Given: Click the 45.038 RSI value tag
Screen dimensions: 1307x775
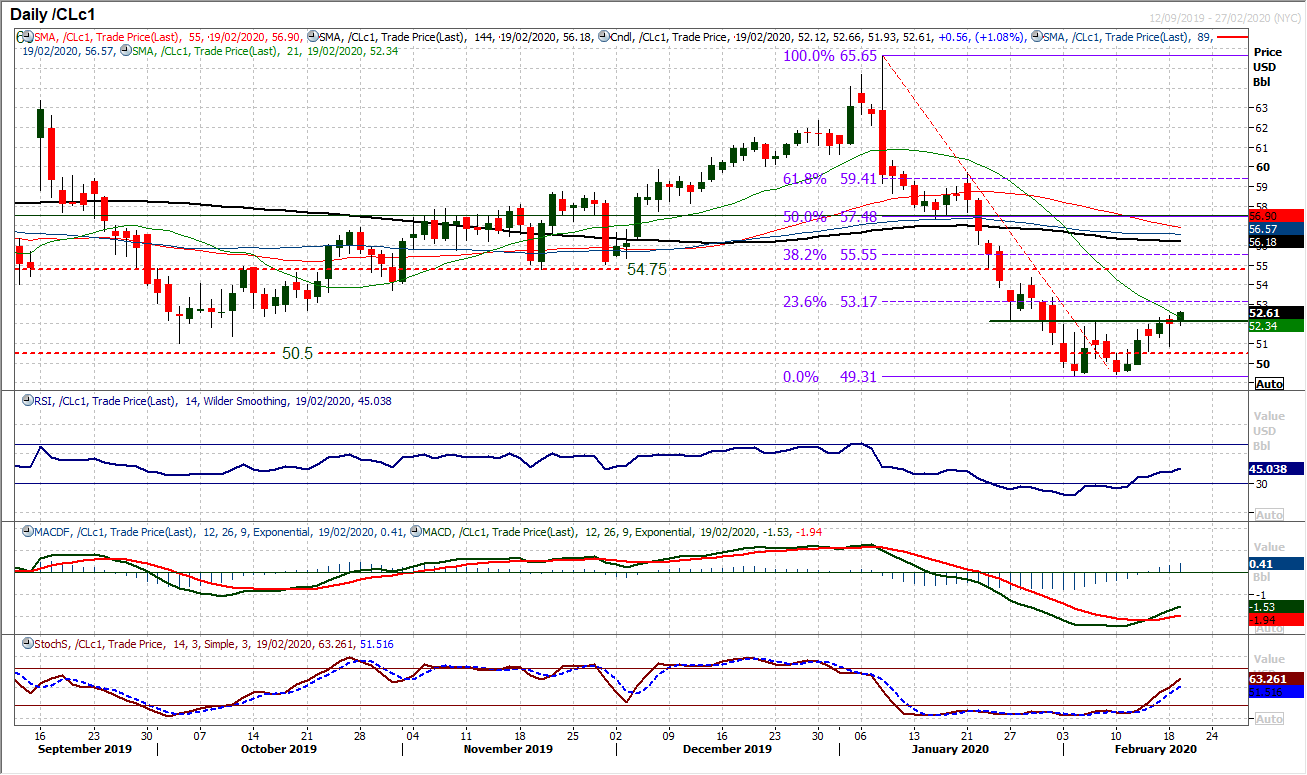Looking at the screenshot, I should click(1276, 468).
